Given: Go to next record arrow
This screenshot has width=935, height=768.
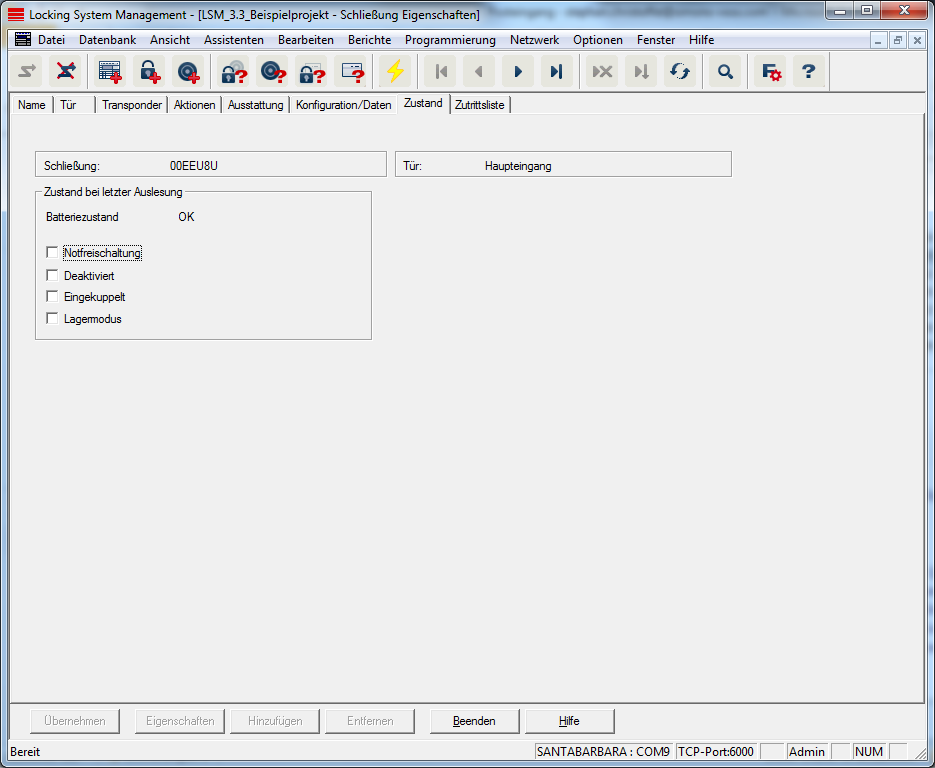Looking at the screenshot, I should click(518, 72).
